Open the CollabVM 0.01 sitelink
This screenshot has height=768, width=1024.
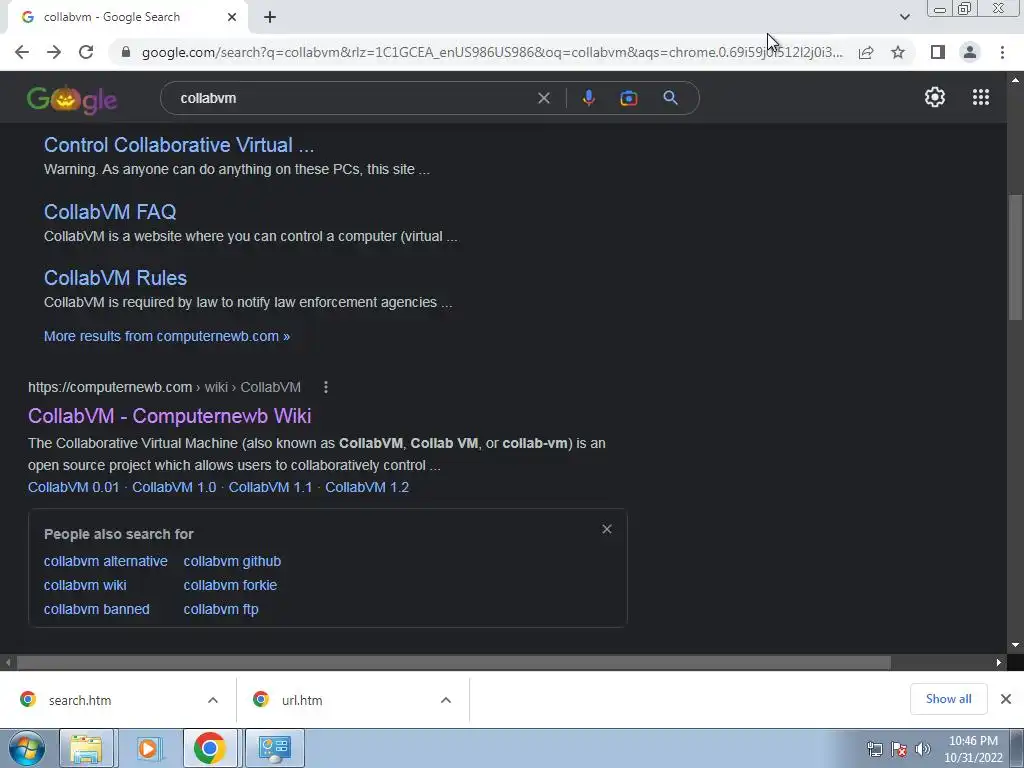(x=74, y=487)
